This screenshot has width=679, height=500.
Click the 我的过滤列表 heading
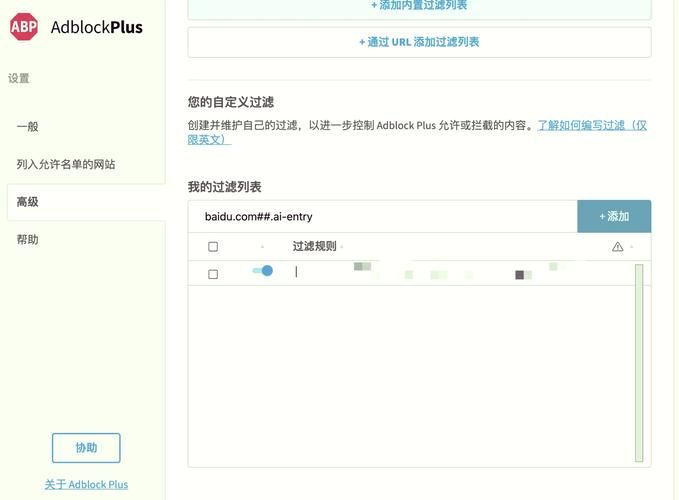224,187
